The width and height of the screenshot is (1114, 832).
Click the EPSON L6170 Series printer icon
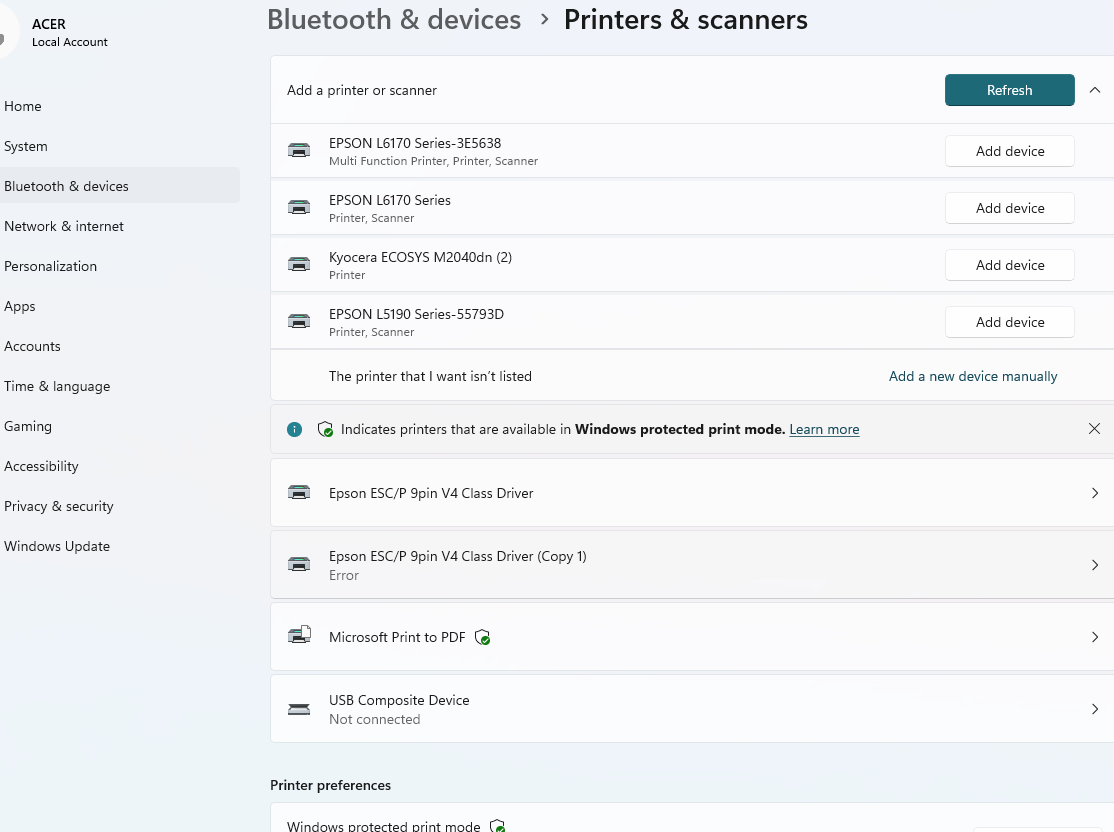click(x=299, y=207)
